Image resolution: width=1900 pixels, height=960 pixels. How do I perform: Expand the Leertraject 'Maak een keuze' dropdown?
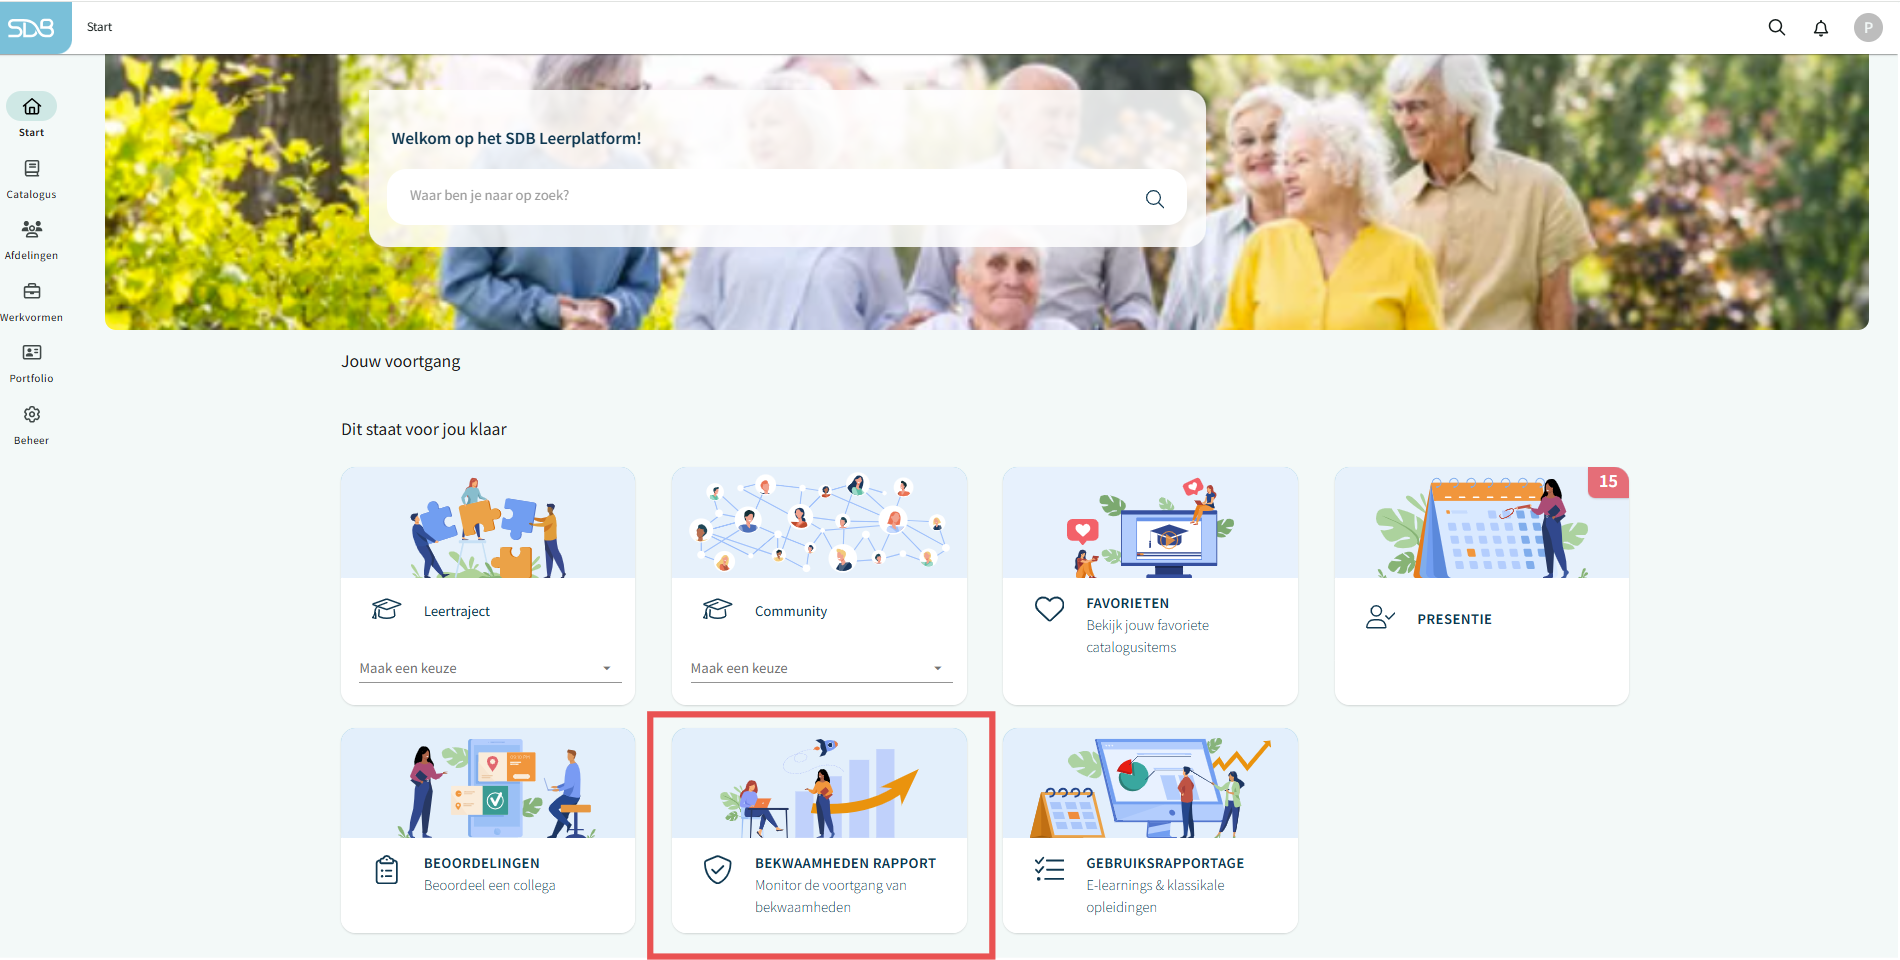click(x=490, y=668)
